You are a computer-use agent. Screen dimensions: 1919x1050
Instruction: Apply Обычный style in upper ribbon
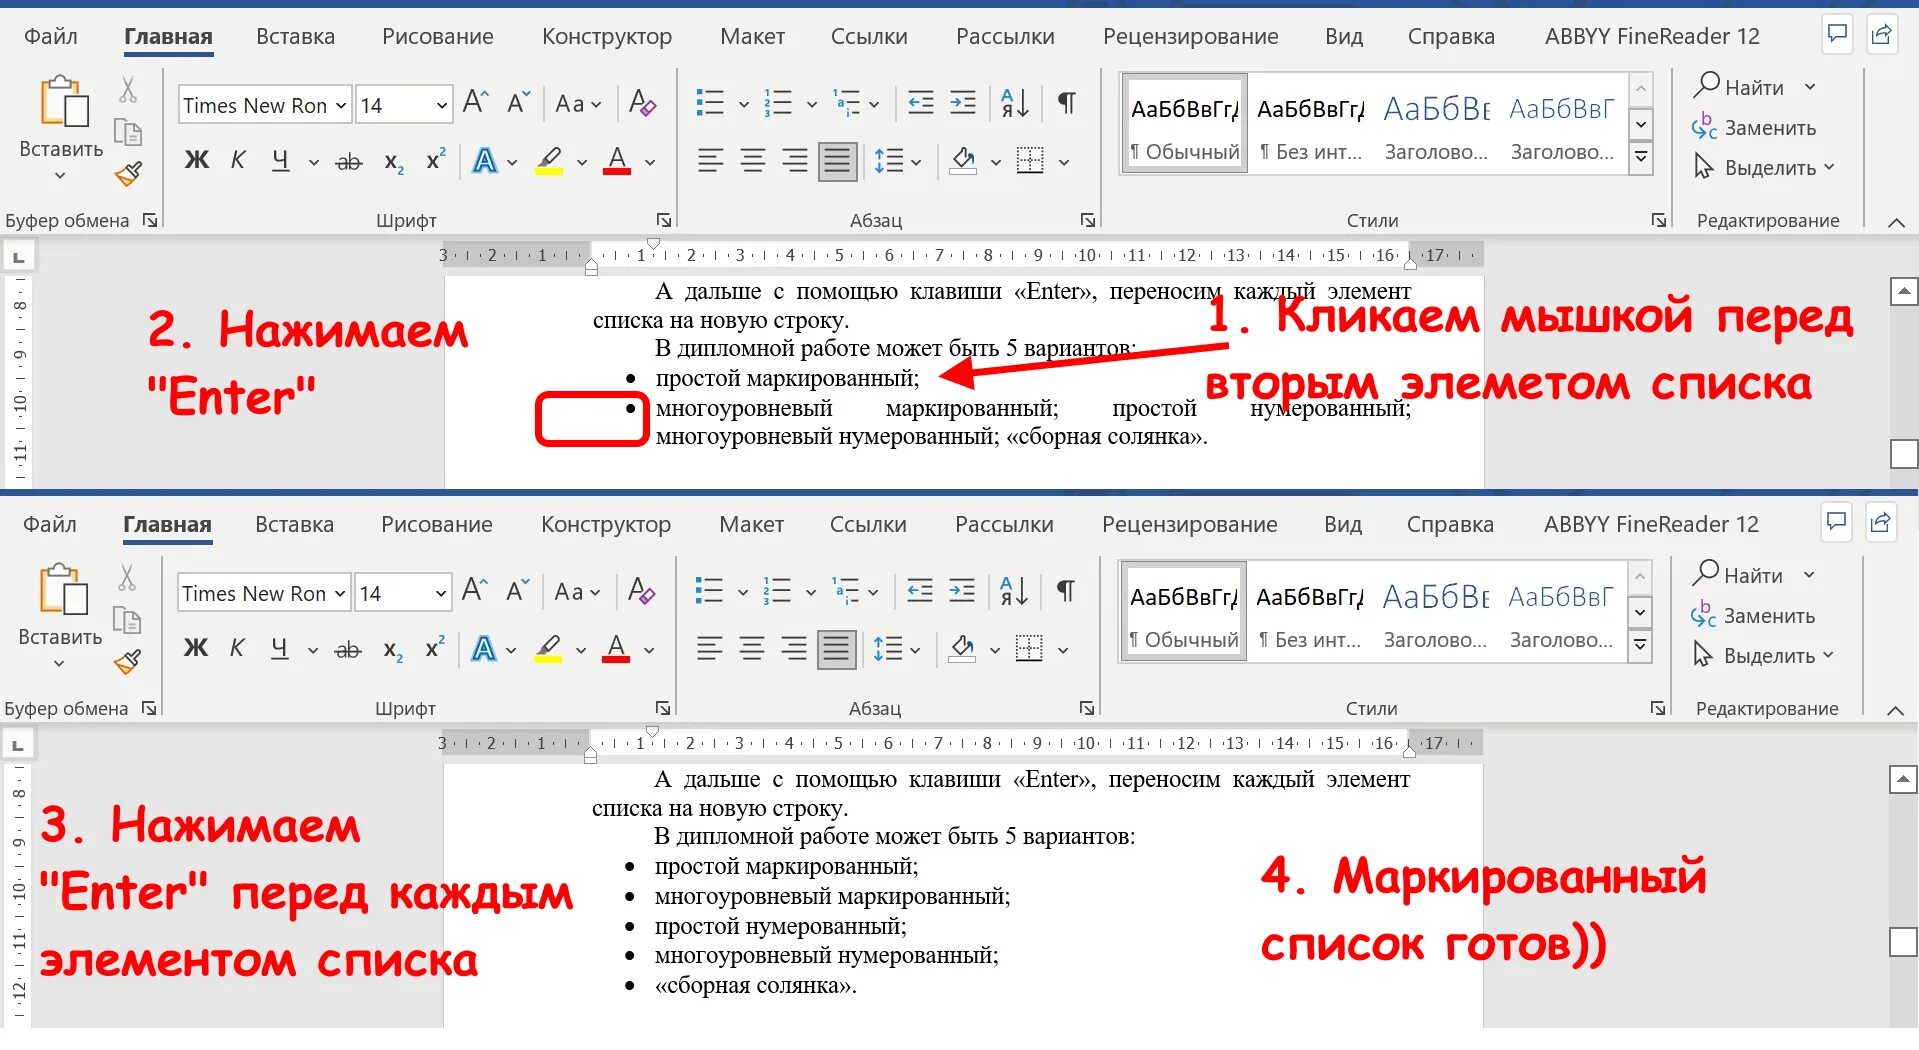1185,124
